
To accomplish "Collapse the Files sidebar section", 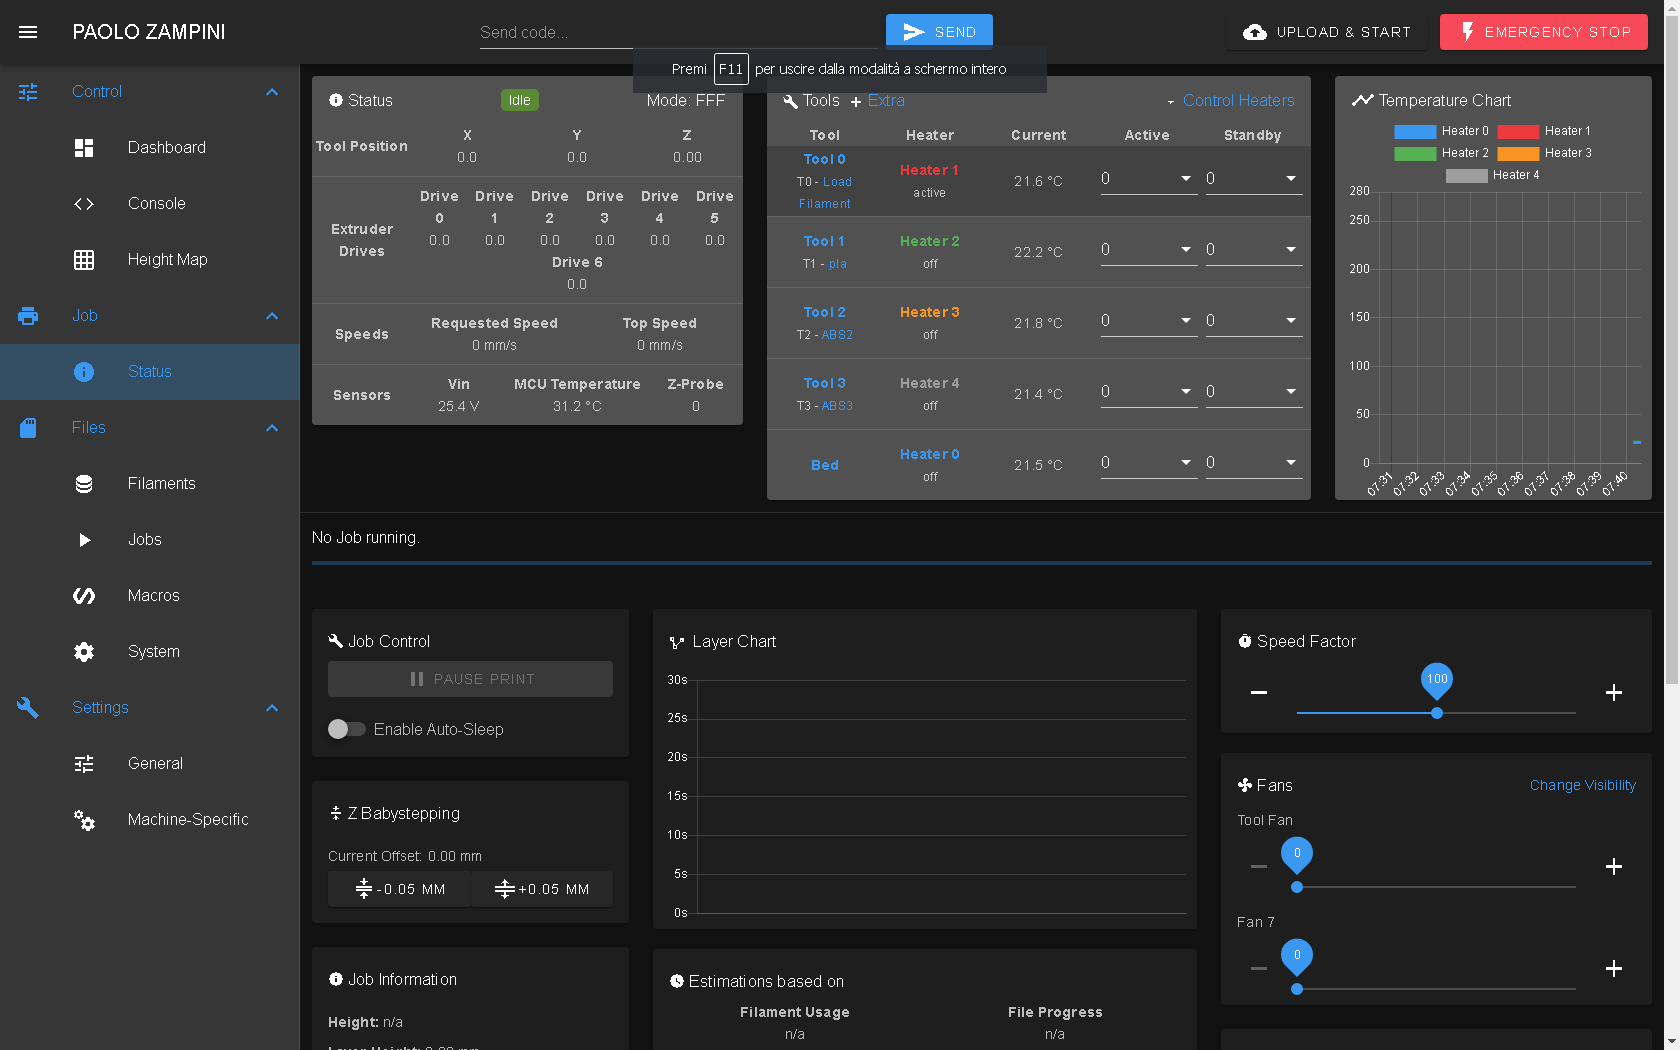I will (272, 427).
